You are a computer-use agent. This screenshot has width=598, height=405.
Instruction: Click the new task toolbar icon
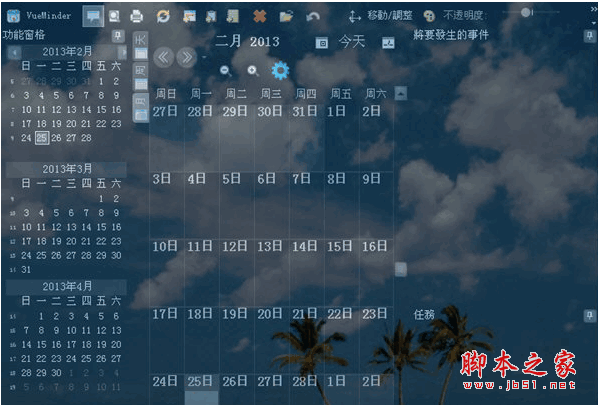click(x=211, y=16)
